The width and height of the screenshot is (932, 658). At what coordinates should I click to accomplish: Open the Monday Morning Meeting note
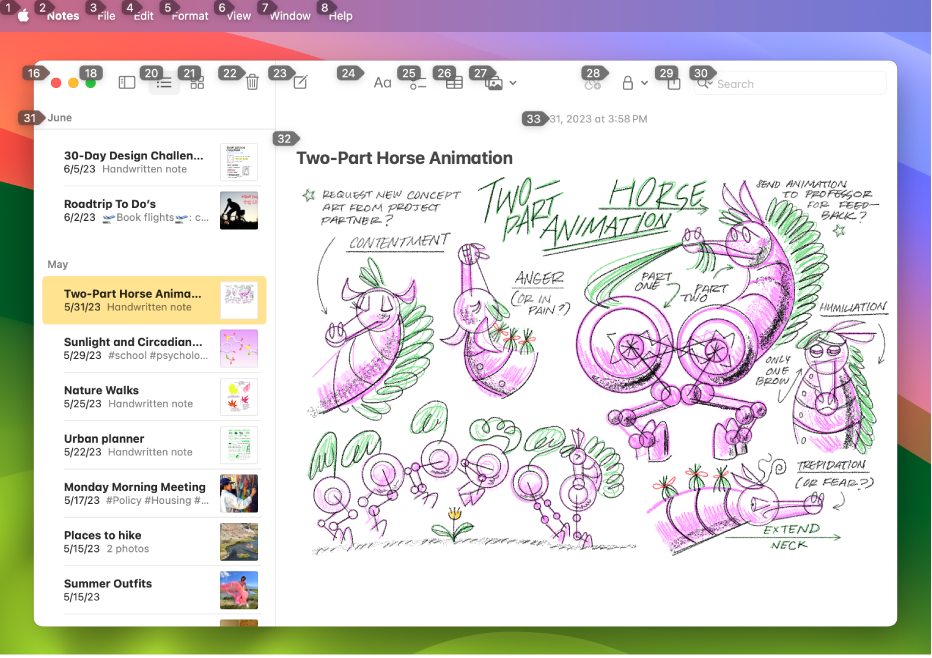pos(154,493)
